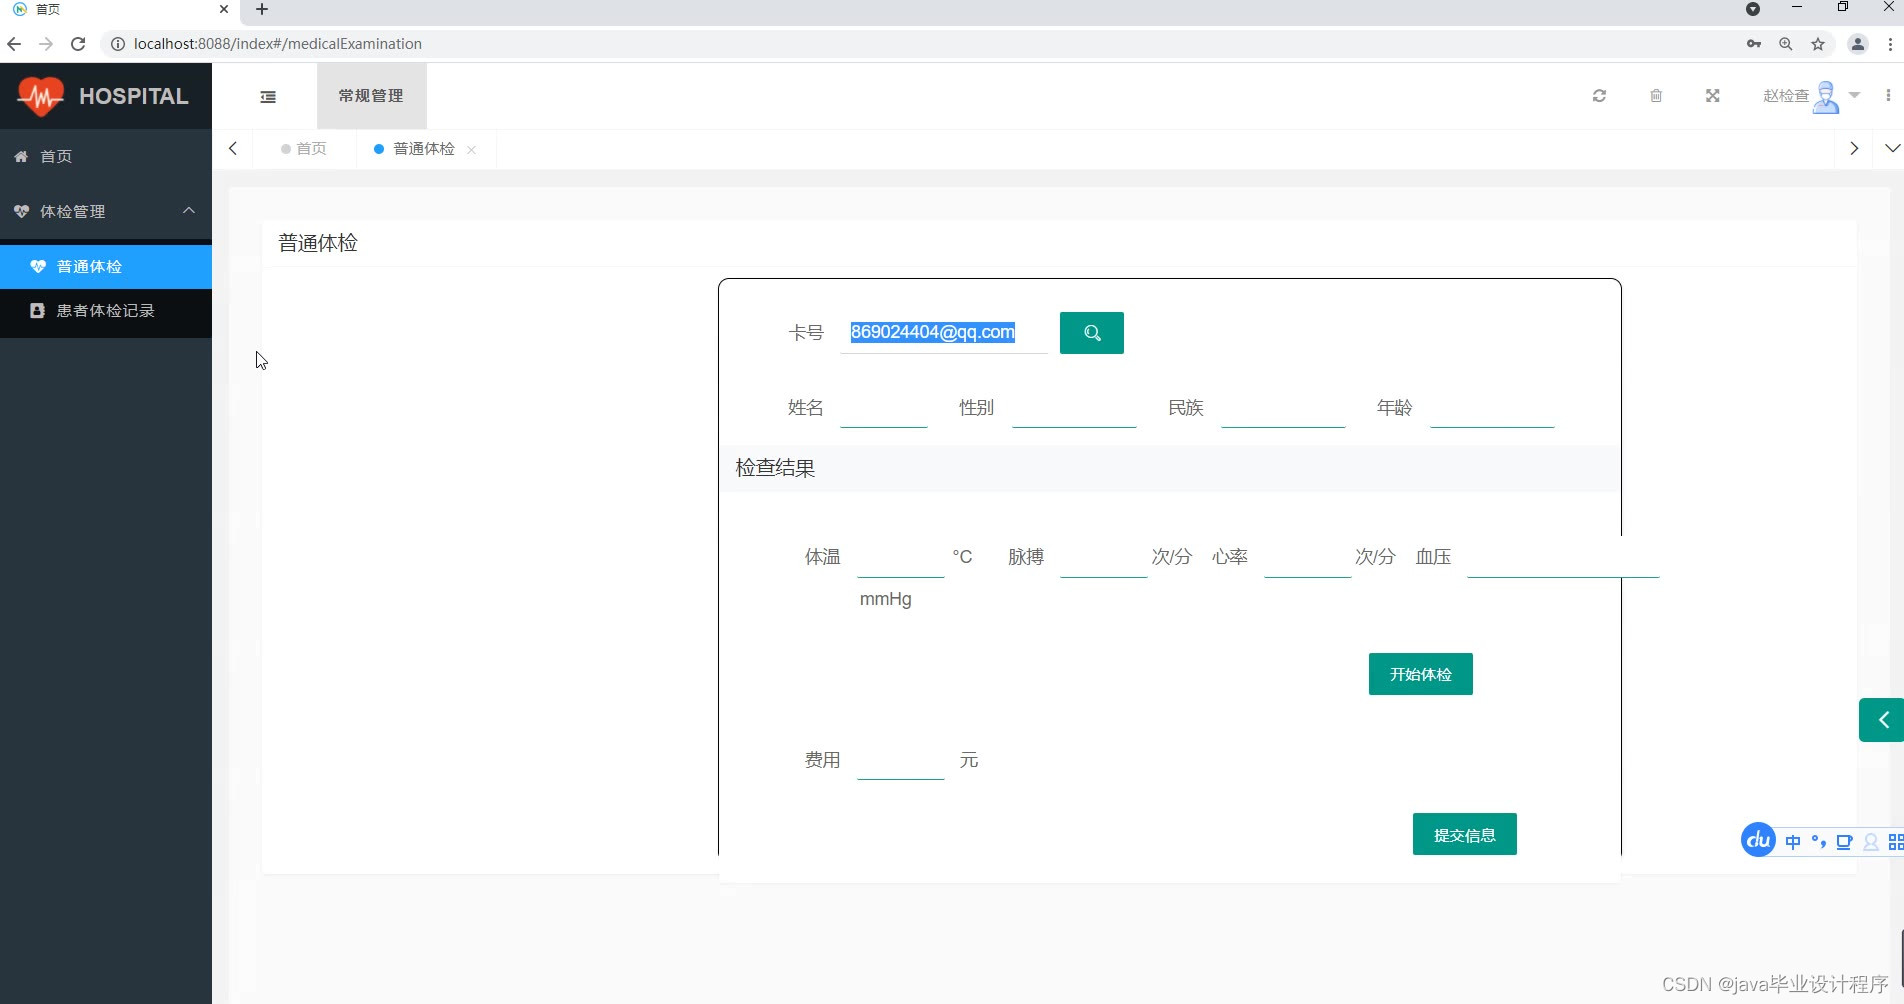Click the 心率 input field

click(x=1308, y=557)
